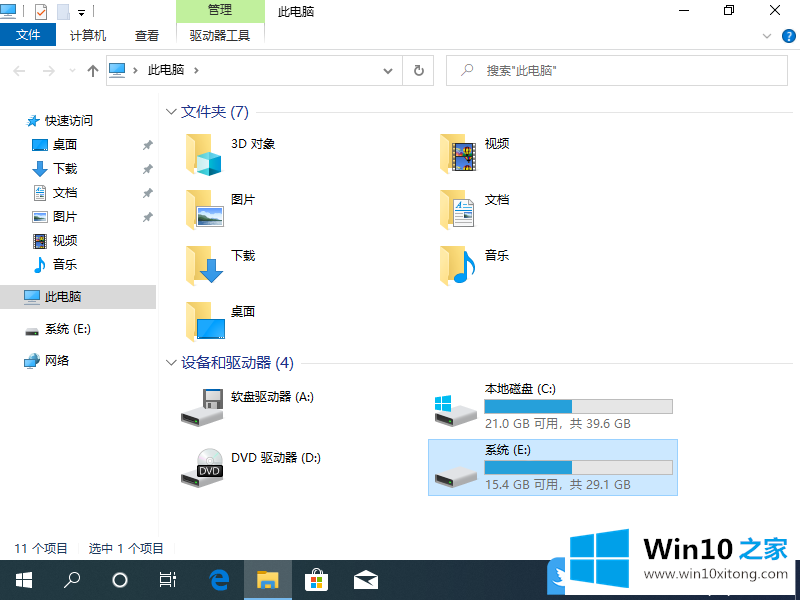
Task: Open the 图片 folder icon in main pane
Action: click(x=204, y=210)
